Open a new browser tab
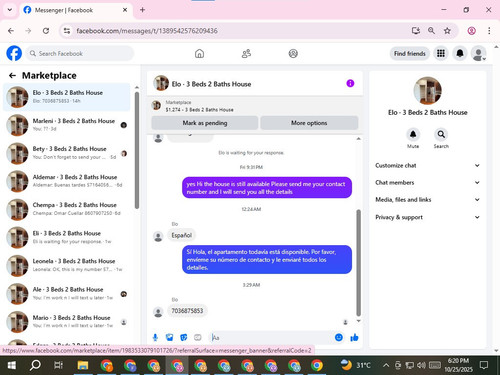500x375 pixels. (142, 10)
